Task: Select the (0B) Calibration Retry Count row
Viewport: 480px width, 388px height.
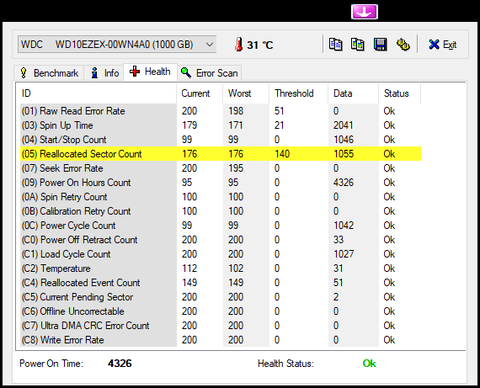Action: 220,211
